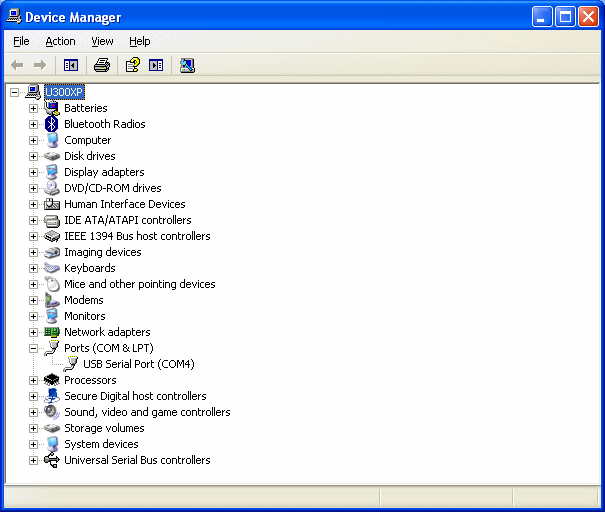Expand the Disk drives node
The image size is (605, 512).
pyautogui.click(x=33, y=156)
